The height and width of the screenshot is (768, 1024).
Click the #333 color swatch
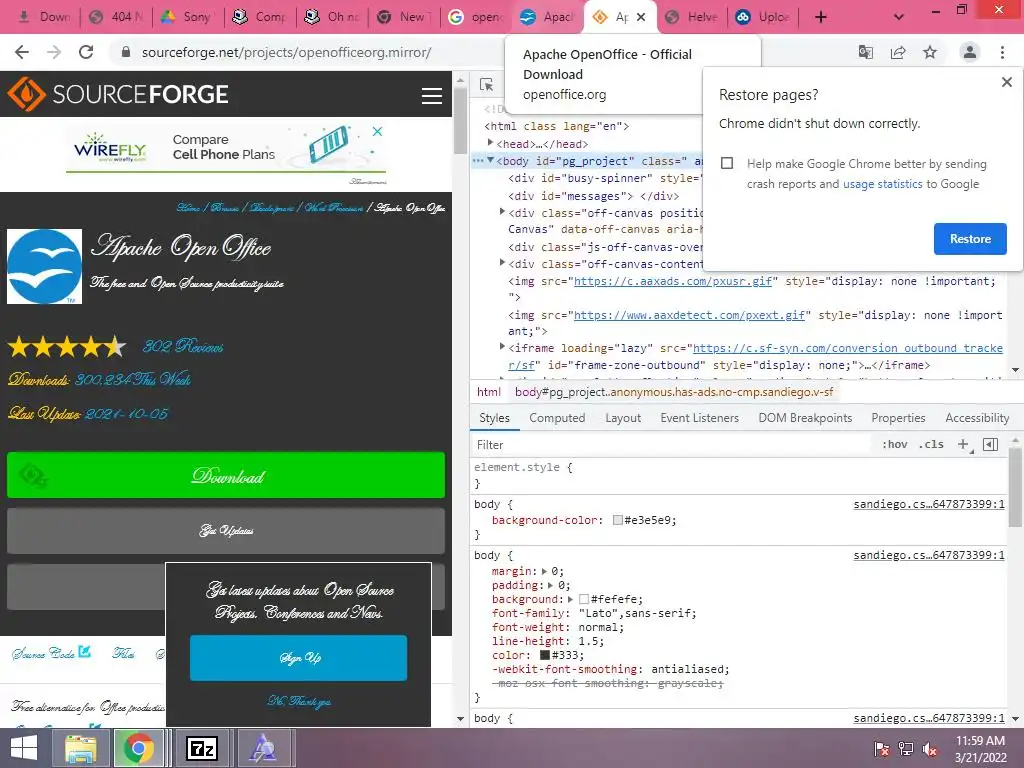545,655
